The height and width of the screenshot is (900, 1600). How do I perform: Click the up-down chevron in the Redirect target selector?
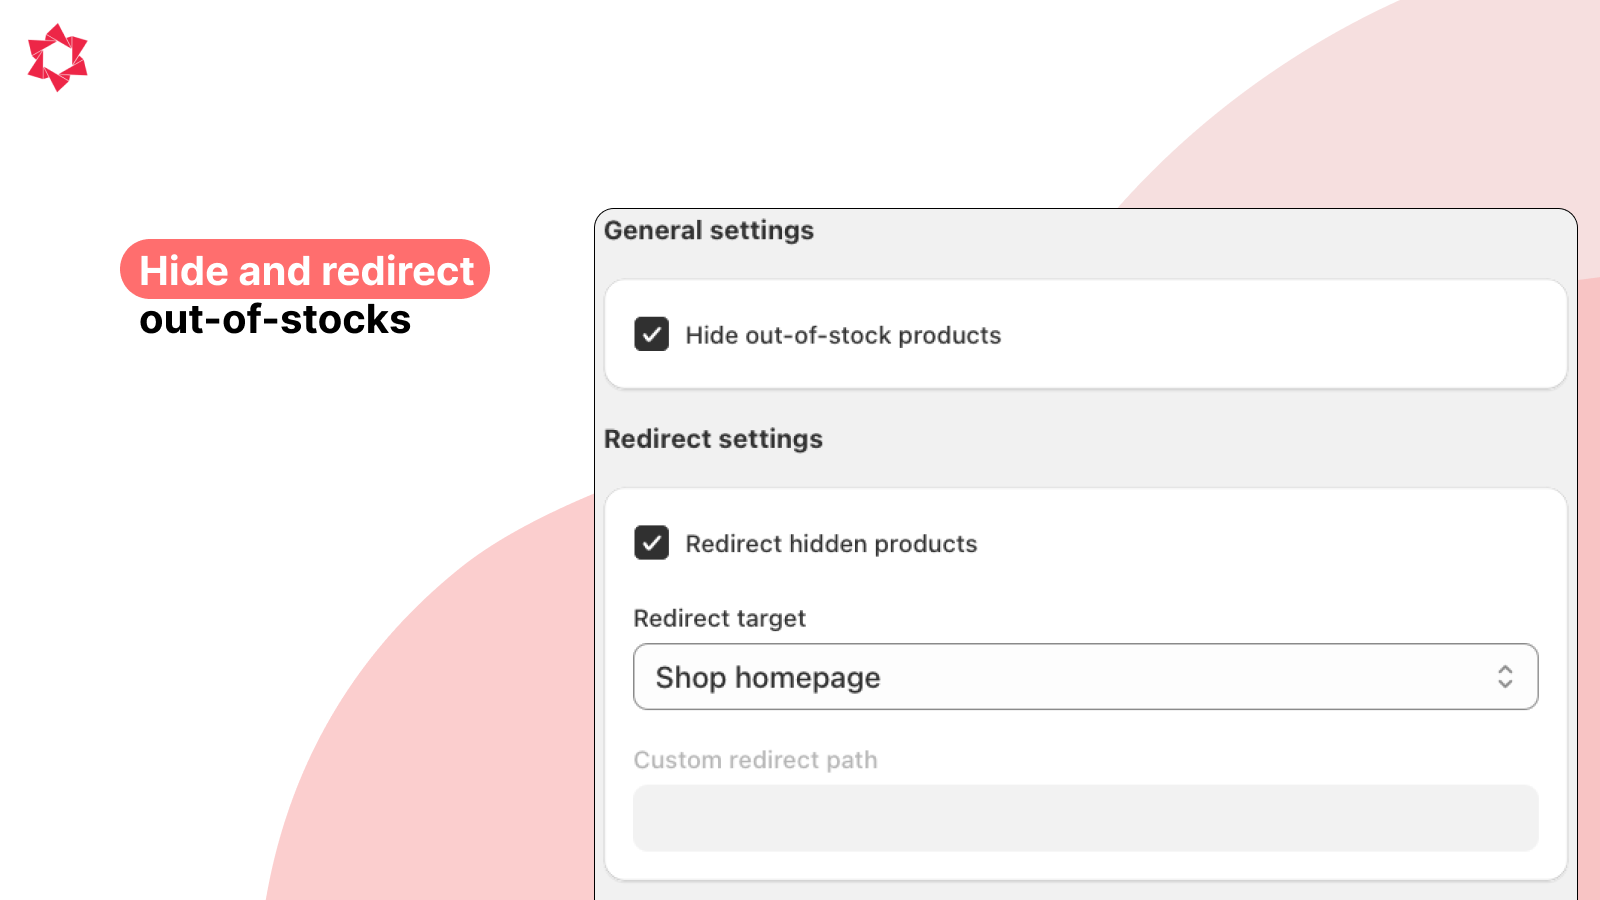[1506, 677]
